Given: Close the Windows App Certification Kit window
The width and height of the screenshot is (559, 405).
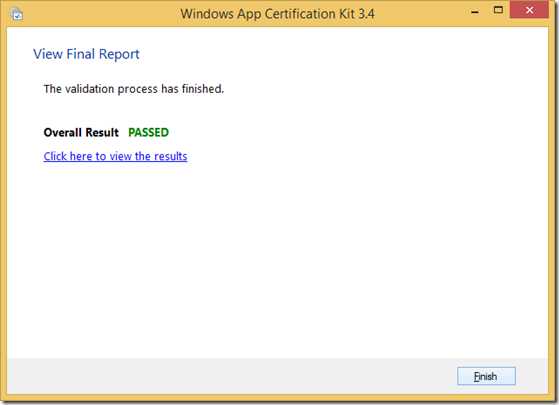Looking at the screenshot, I should 529,10.
